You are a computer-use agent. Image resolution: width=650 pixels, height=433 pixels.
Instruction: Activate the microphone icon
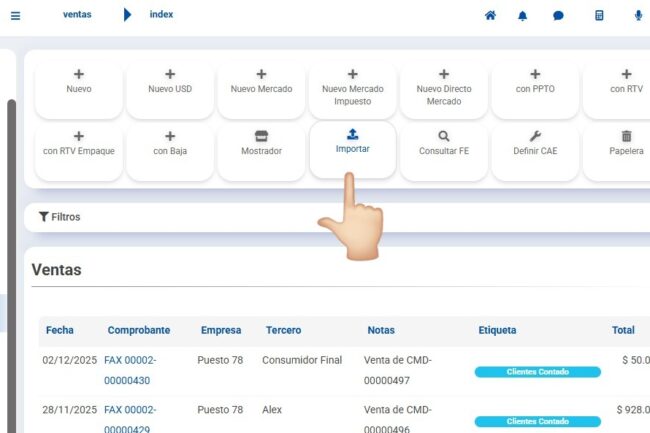pos(638,16)
